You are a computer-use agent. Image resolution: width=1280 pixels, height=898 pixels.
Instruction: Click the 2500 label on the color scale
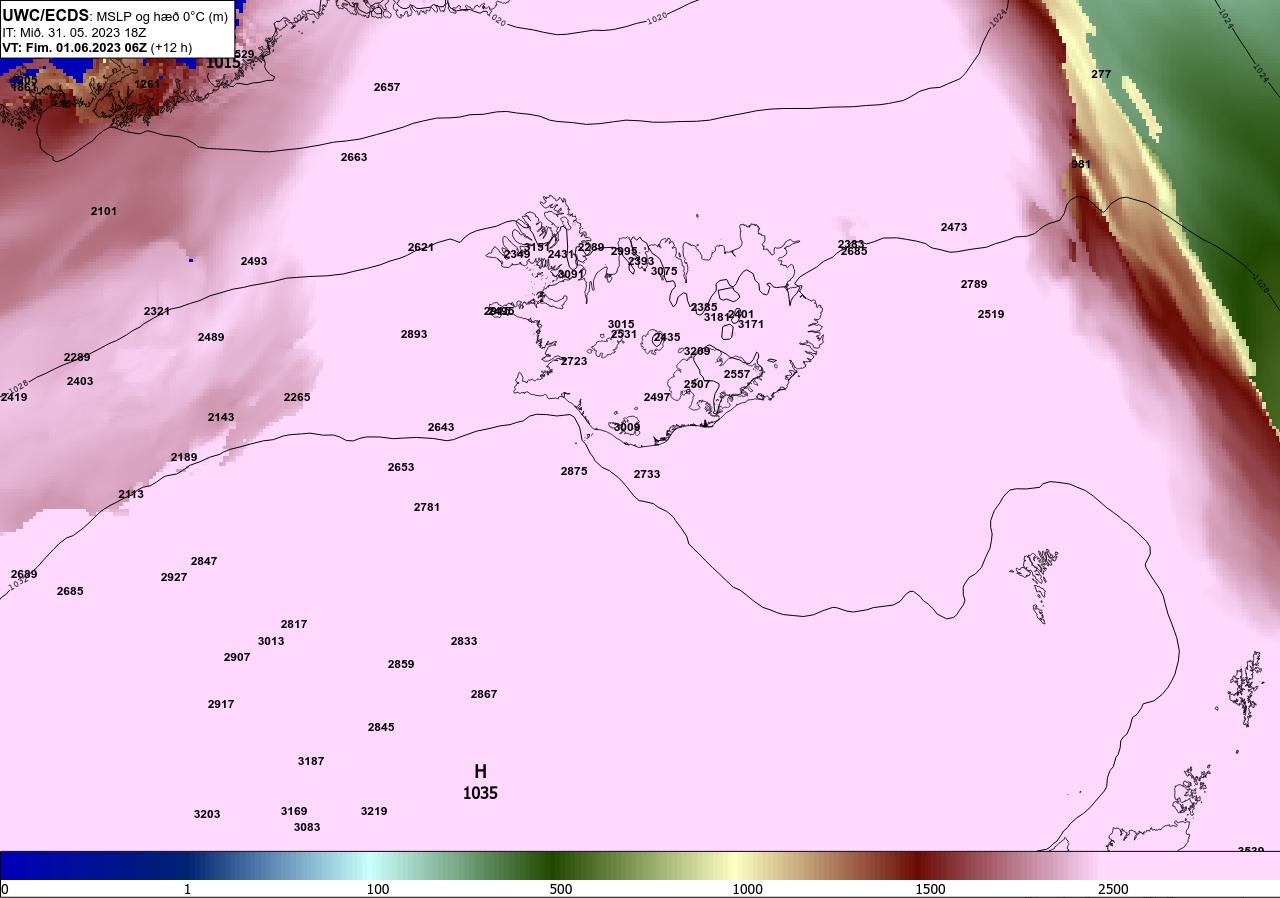tap(1113, 889)
